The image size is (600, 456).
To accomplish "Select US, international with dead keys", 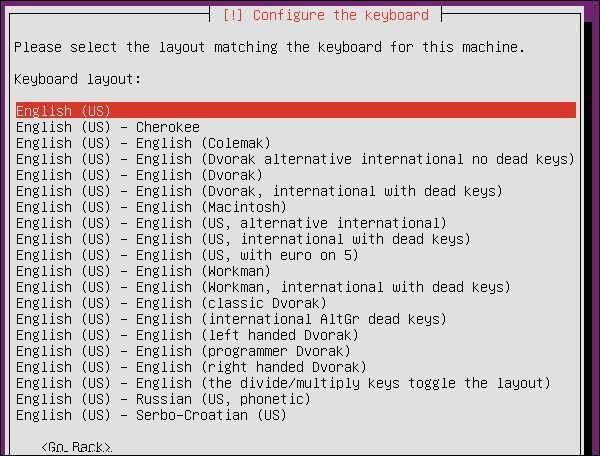I will [x=243, y=239].
